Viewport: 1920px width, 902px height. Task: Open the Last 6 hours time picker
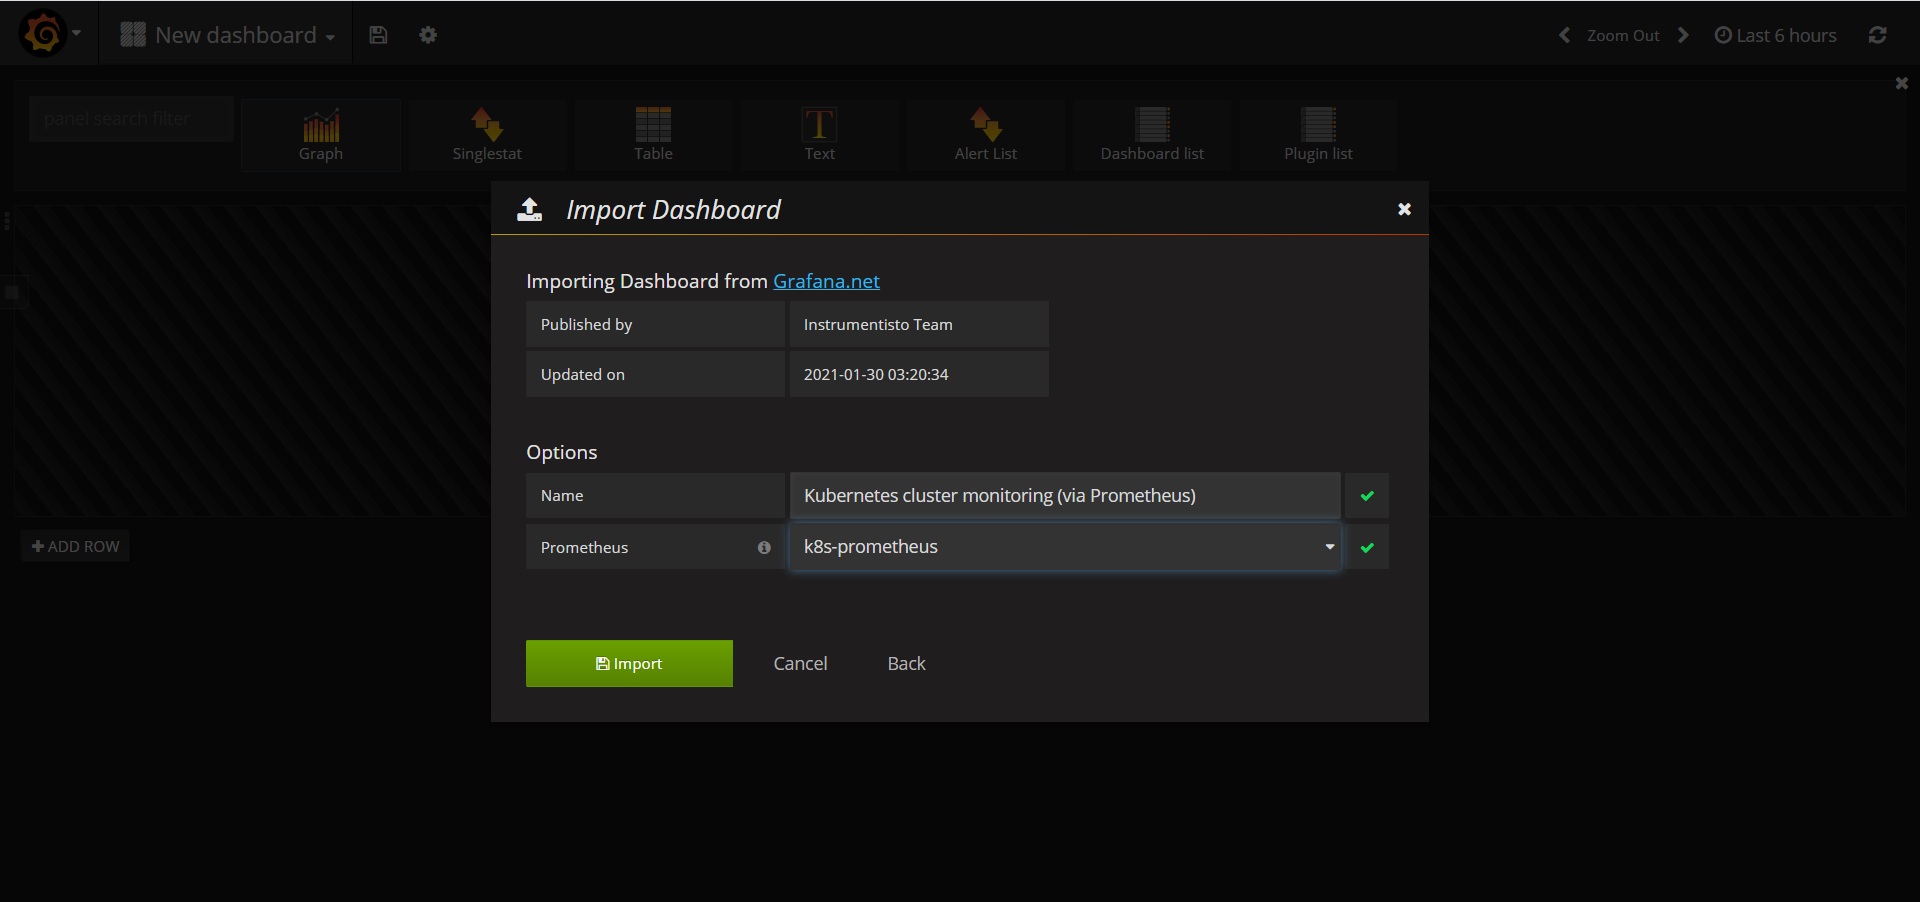click(x=1775, y=35)
